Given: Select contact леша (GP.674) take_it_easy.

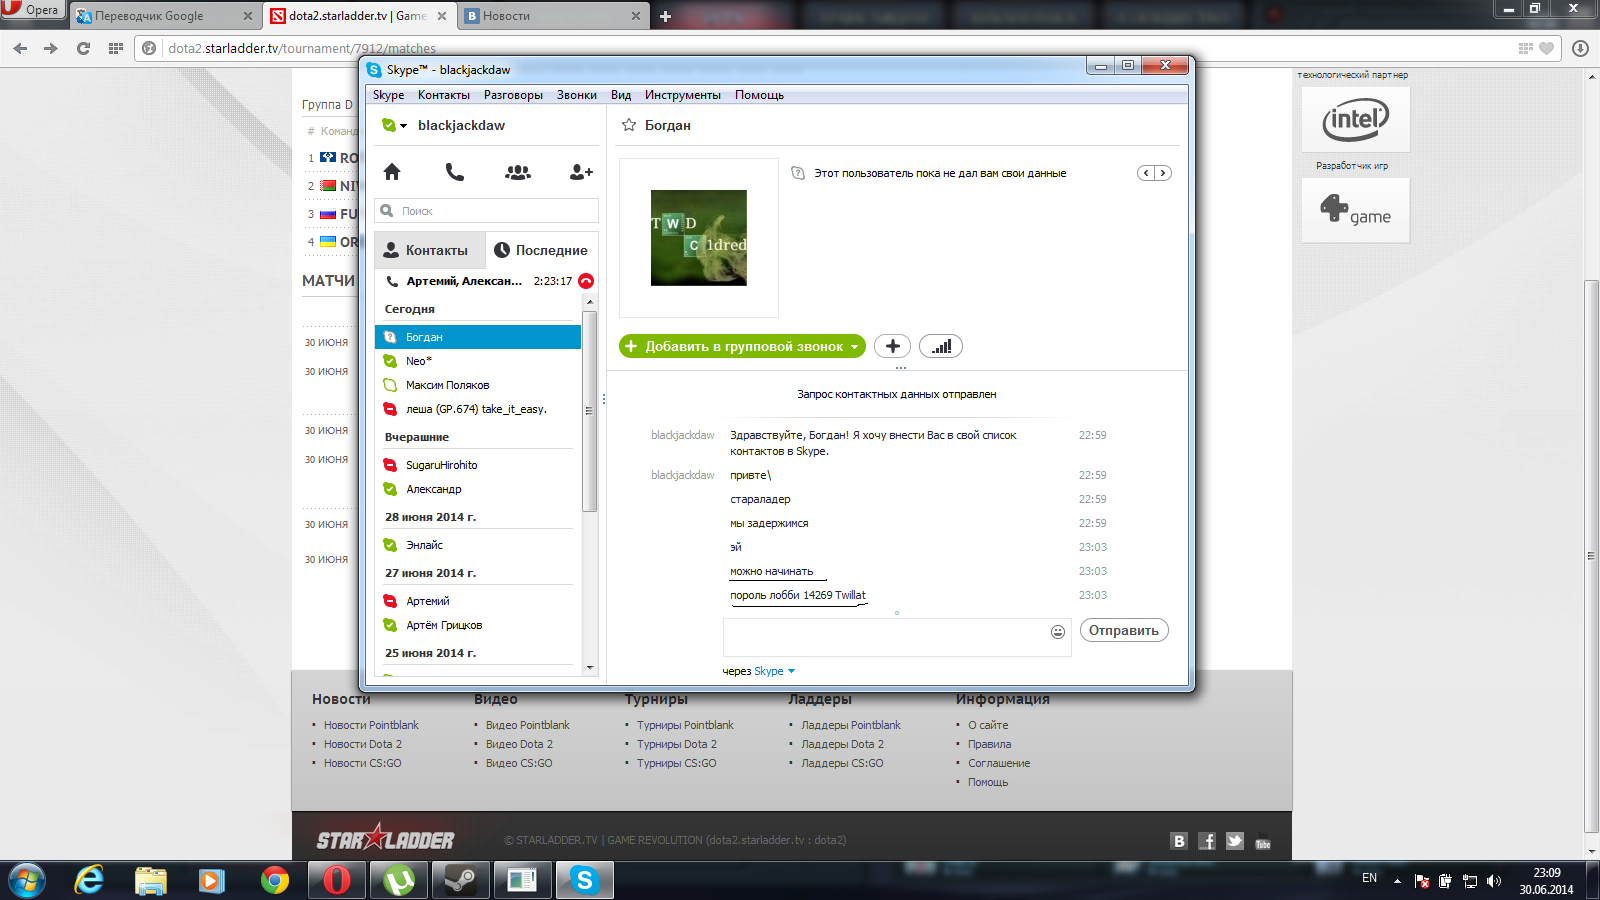Looking at the screenshot, I should coord(478,409).
